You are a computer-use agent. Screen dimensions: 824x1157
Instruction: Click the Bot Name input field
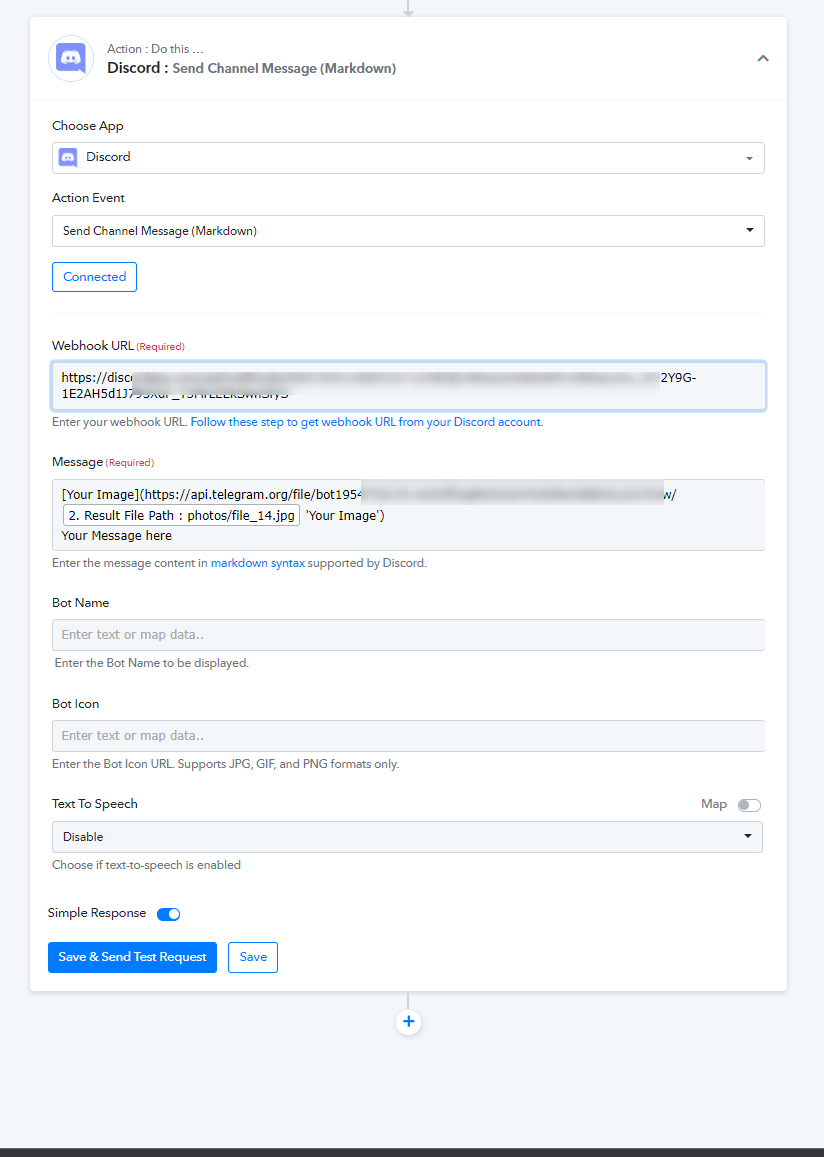pos(408,635)
